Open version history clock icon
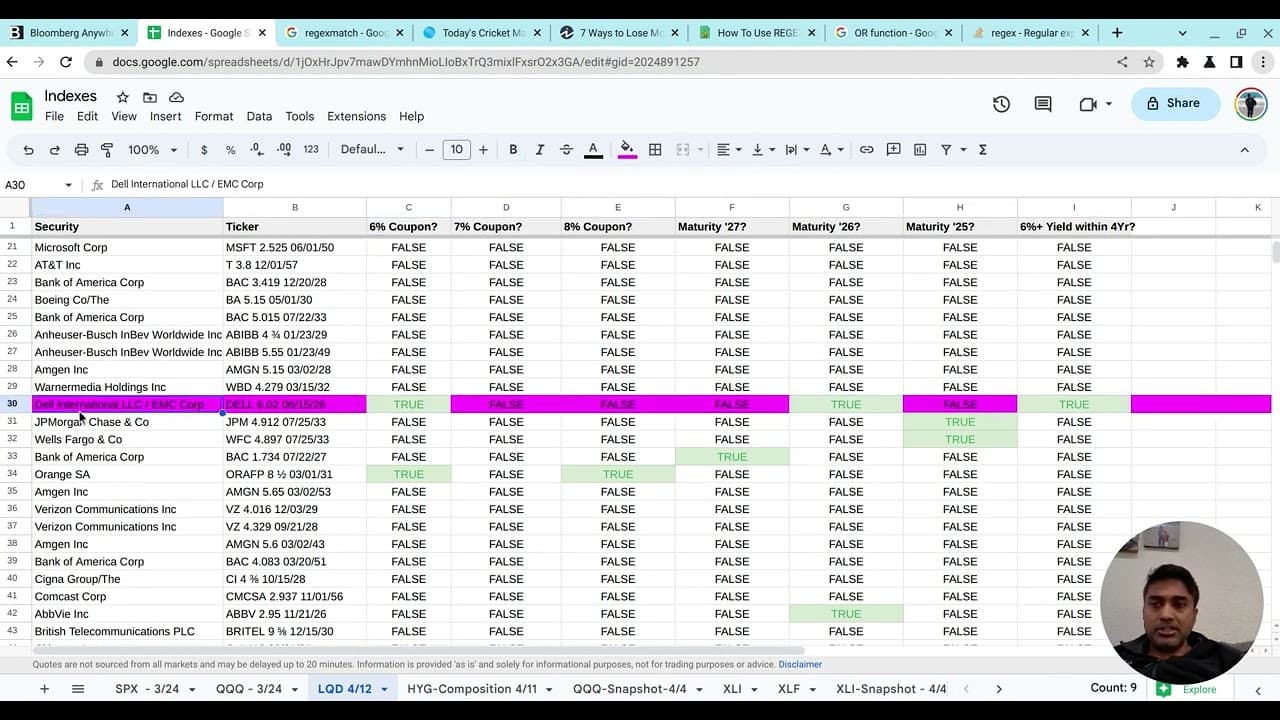Image resolution: width=1280 pixels, height=720 pixels. click(1001, 104)
